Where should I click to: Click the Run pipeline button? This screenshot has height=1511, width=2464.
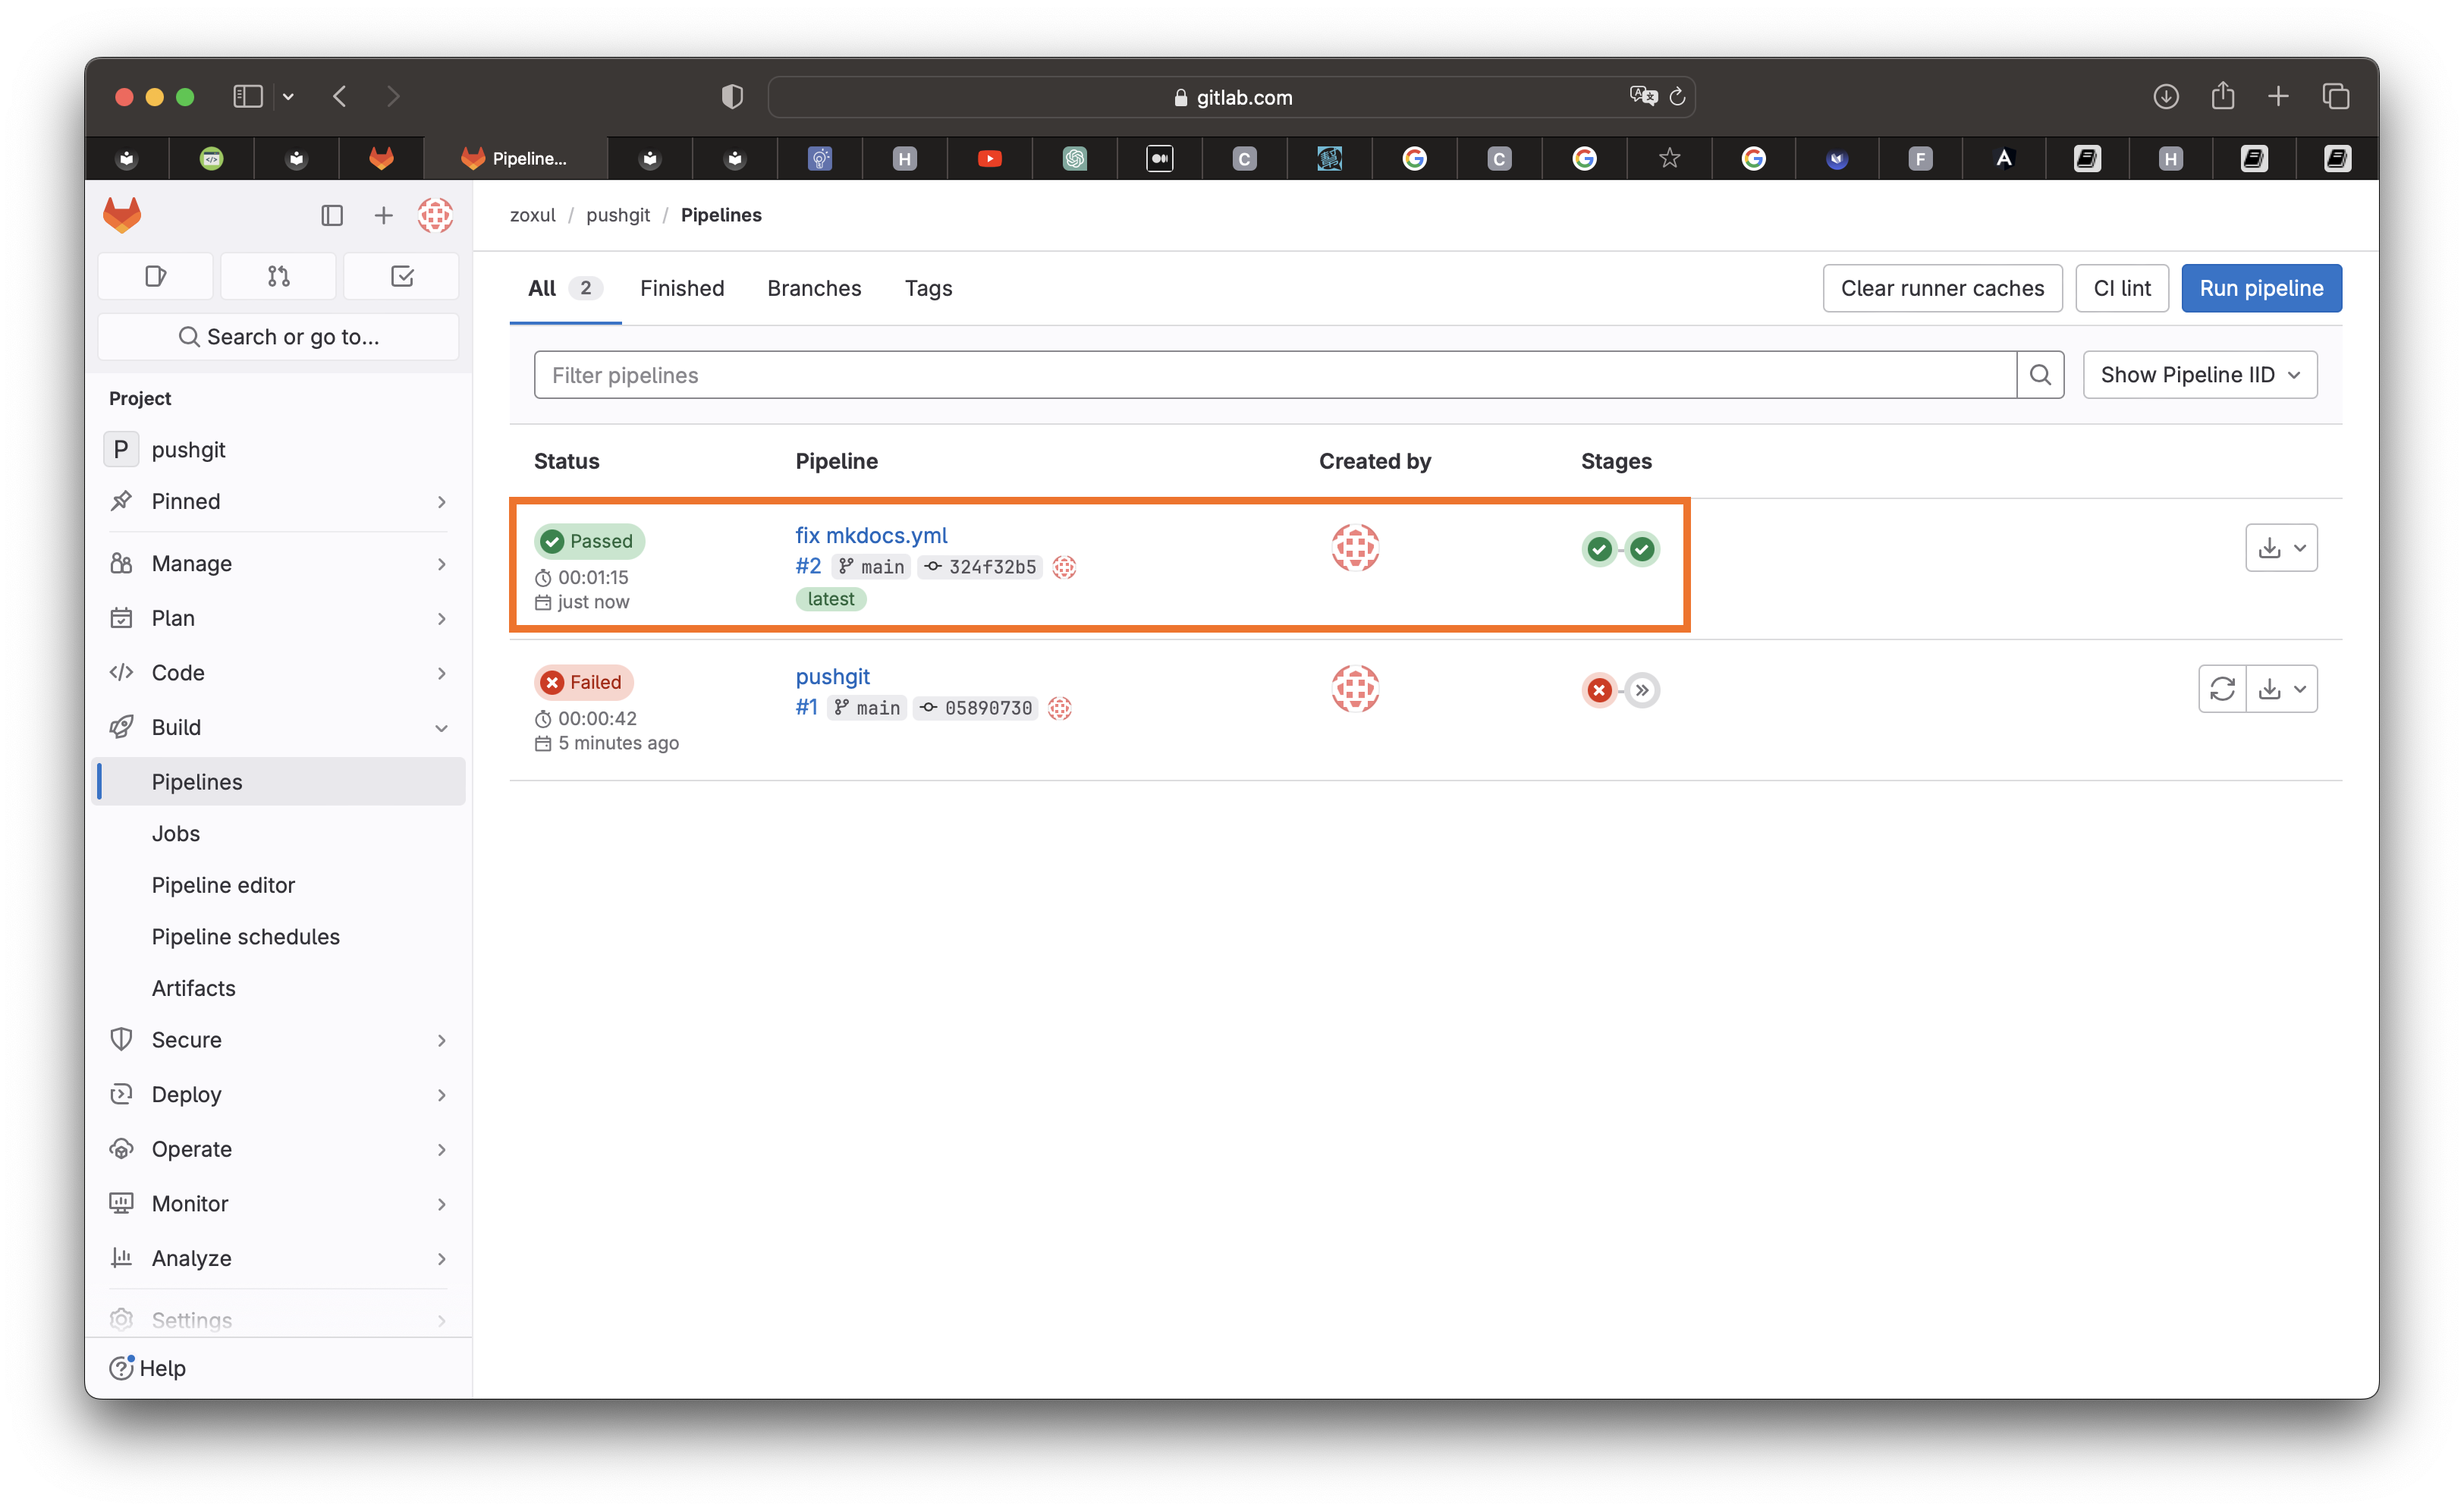[x=2260, y=288]
